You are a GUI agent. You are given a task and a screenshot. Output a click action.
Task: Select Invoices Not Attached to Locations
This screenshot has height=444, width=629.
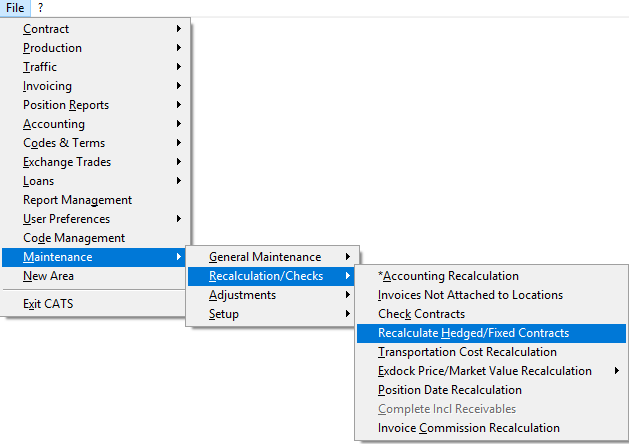(x=491, y=295)
